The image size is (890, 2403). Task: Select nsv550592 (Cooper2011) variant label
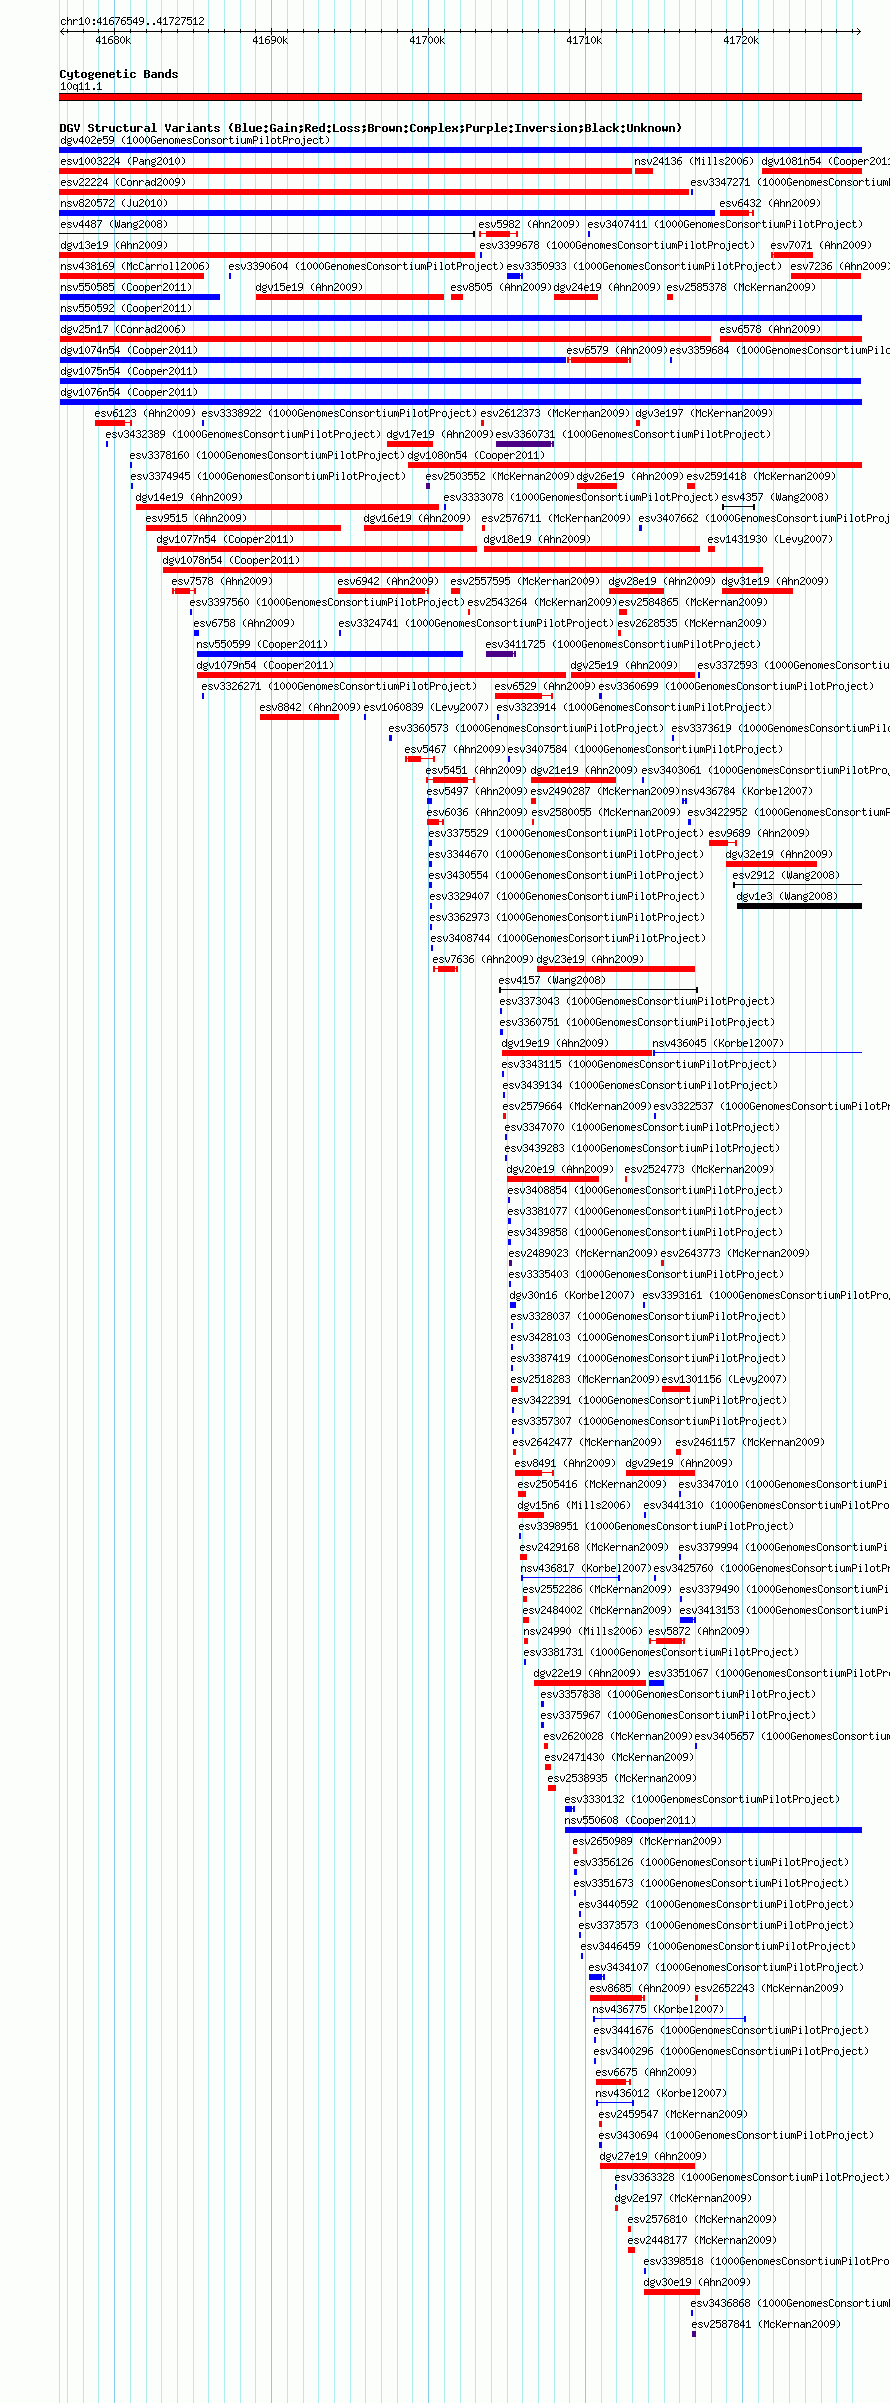point(126,308)
